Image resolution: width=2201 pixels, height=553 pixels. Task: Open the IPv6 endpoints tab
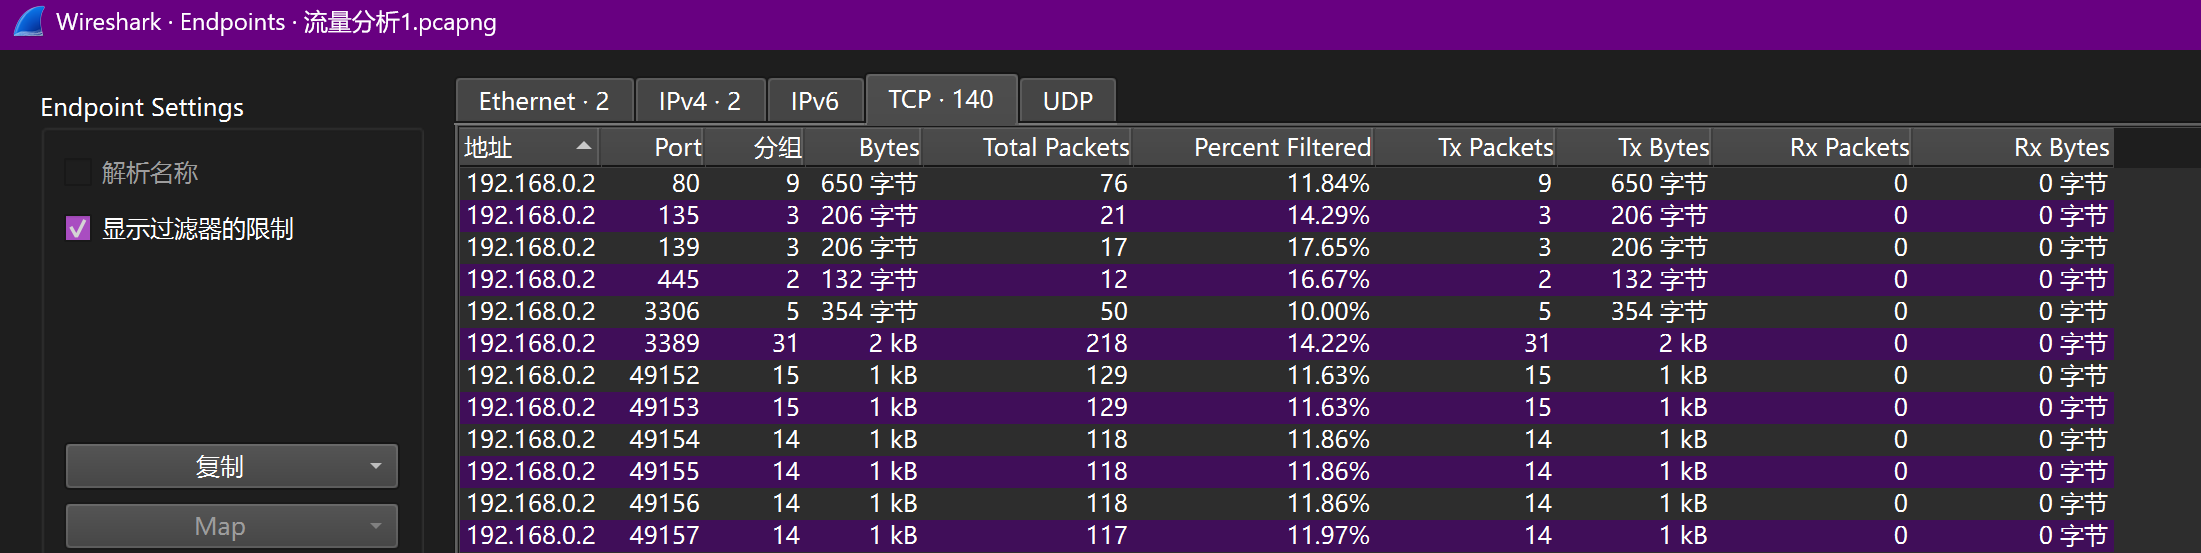coord(814,101)
